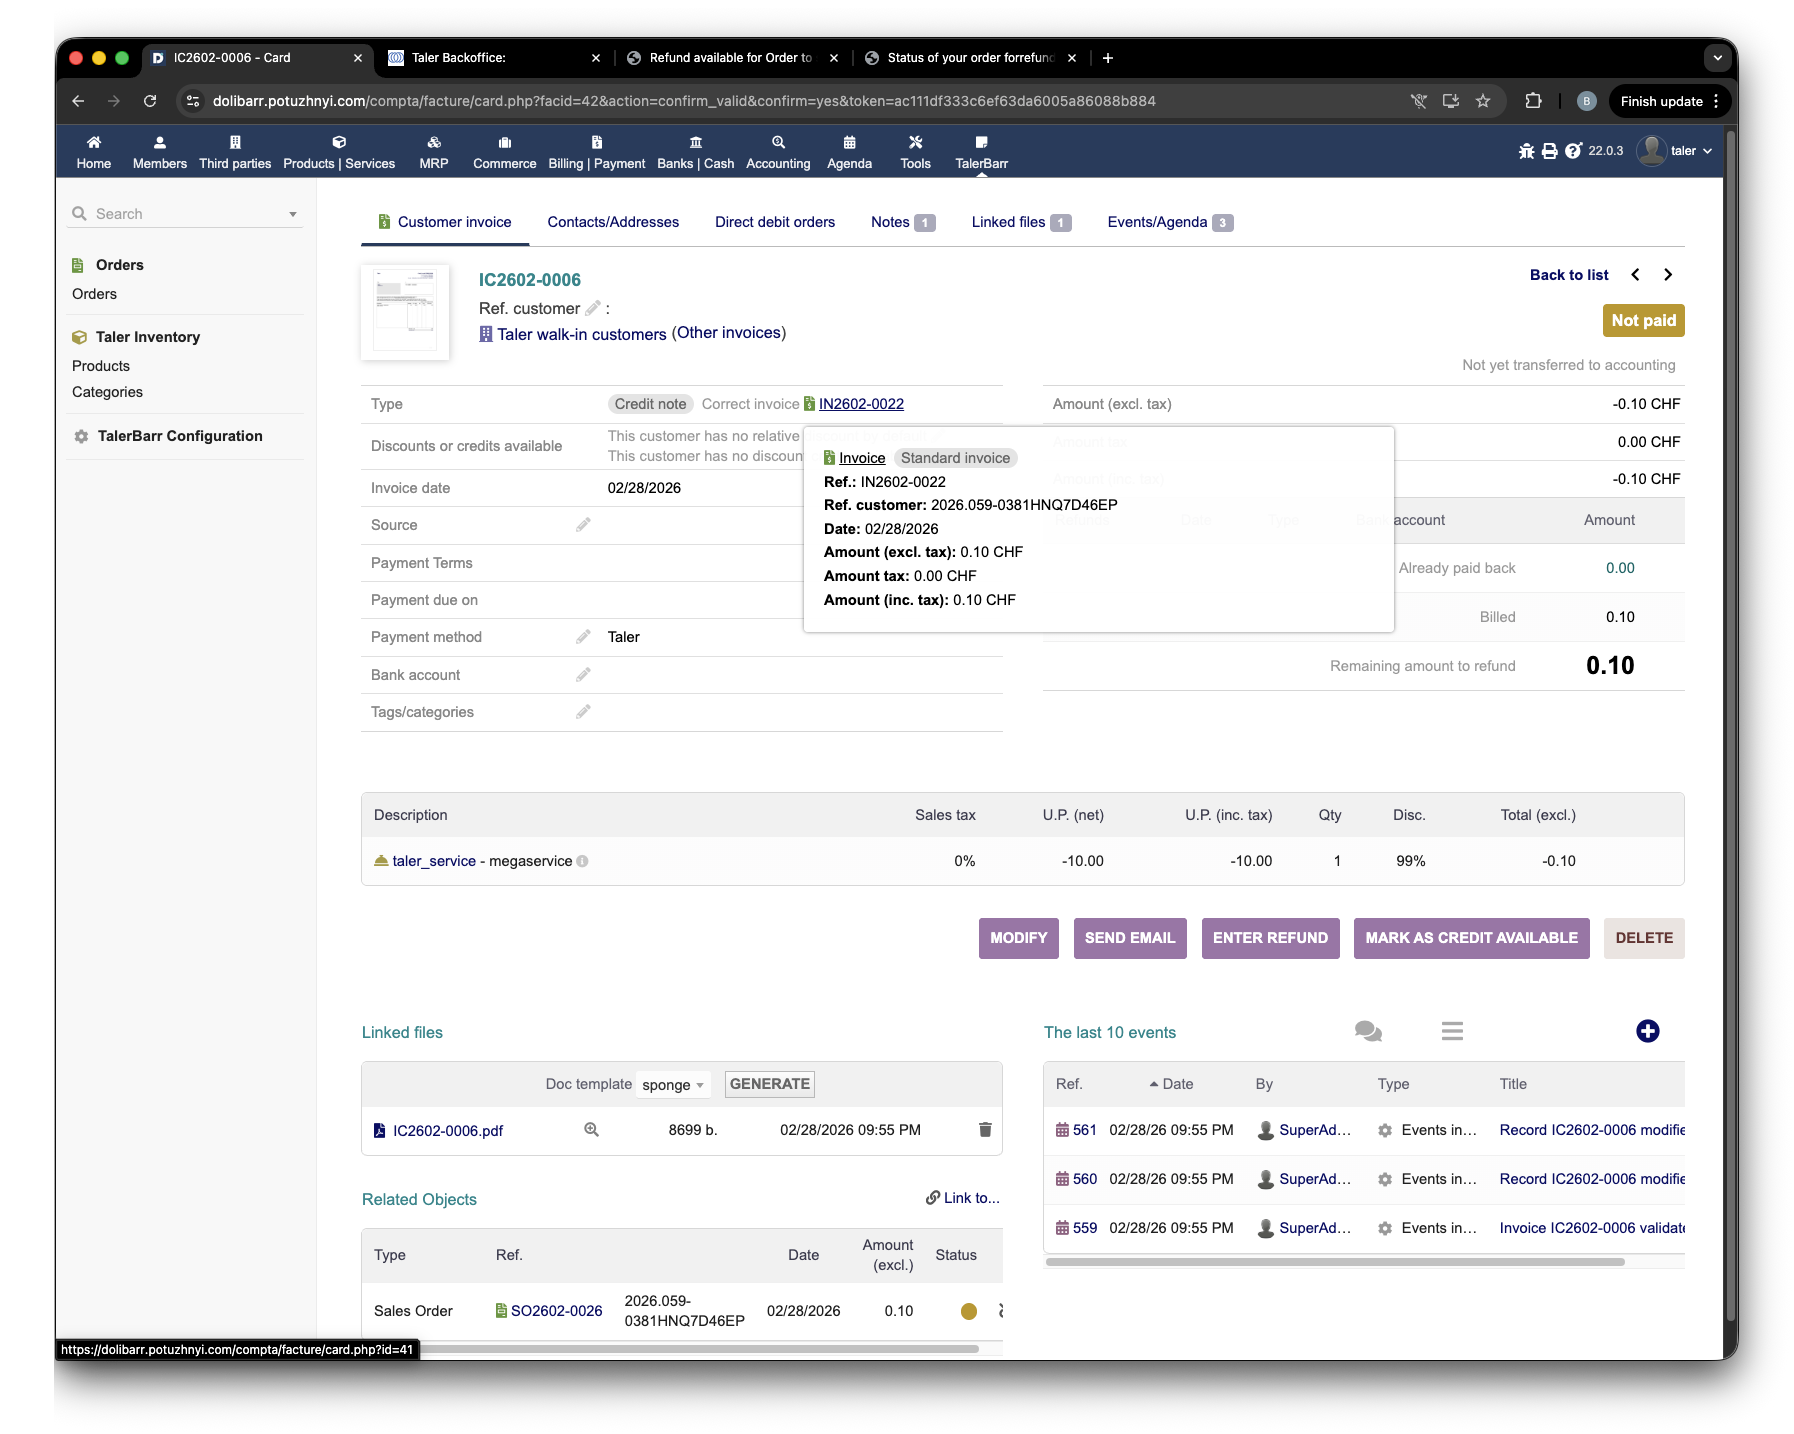Image resolution: width=1794 pixels, height=1434 pixels.
Task: Open the sponge doc template dropdown
Action: pyautogui.click(x=673, y=1085)
